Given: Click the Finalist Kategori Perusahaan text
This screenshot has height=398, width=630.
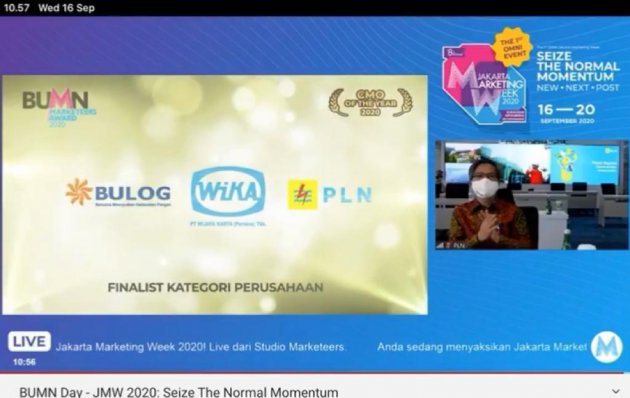Looking at the screenshot, I should [215, 288].
